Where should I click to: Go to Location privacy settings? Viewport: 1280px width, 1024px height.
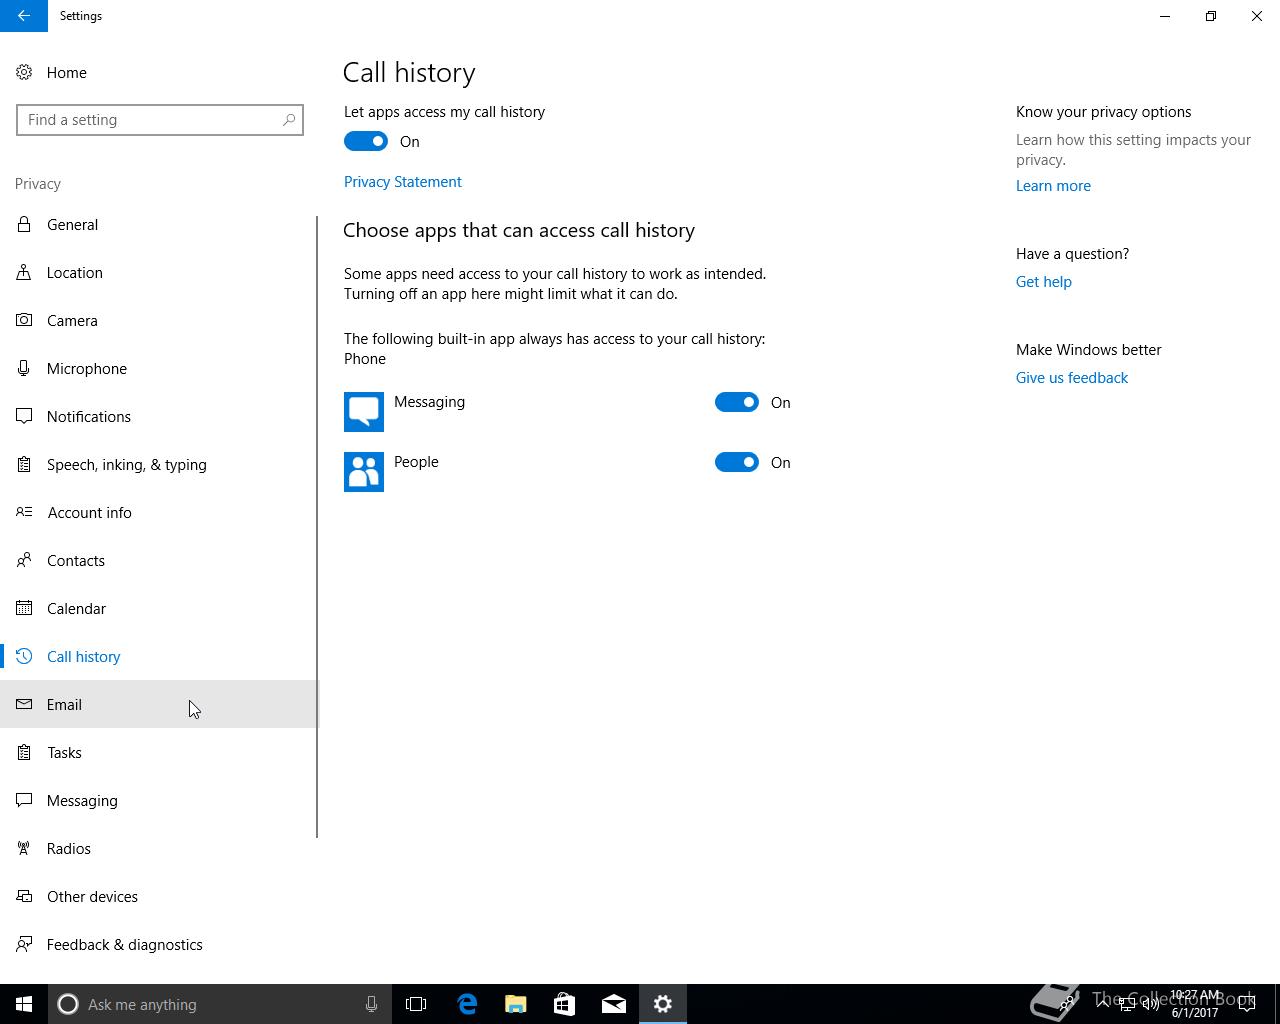[x=158, y=272]
